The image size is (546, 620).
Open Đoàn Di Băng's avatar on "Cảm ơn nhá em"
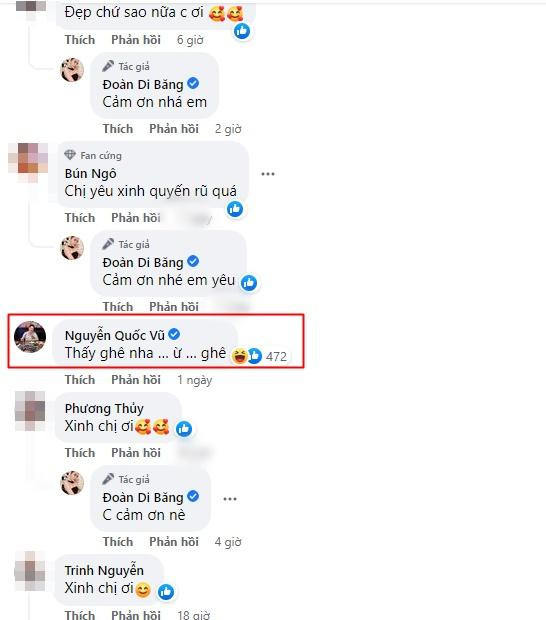(x=72, y=70)
